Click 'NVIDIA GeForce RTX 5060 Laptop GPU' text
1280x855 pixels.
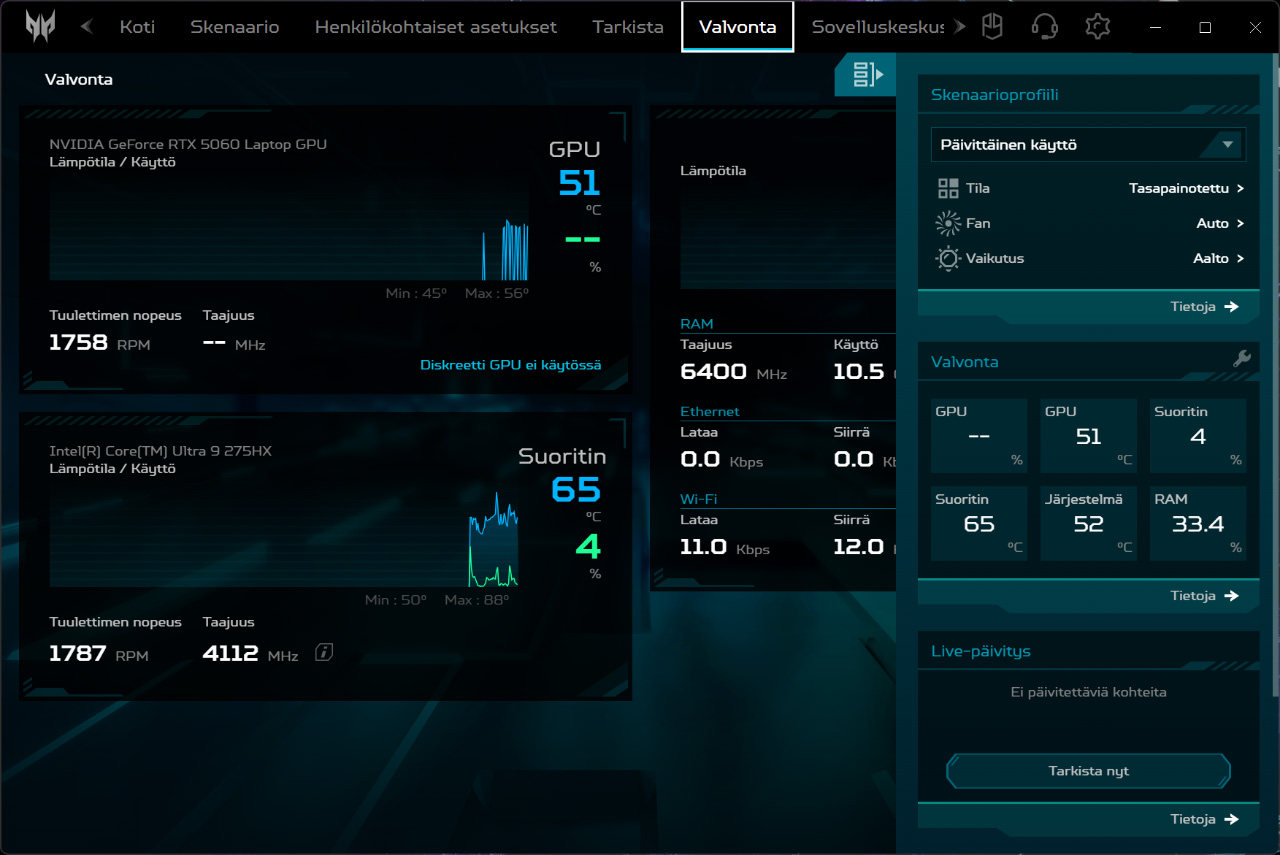tap(188, 144)
